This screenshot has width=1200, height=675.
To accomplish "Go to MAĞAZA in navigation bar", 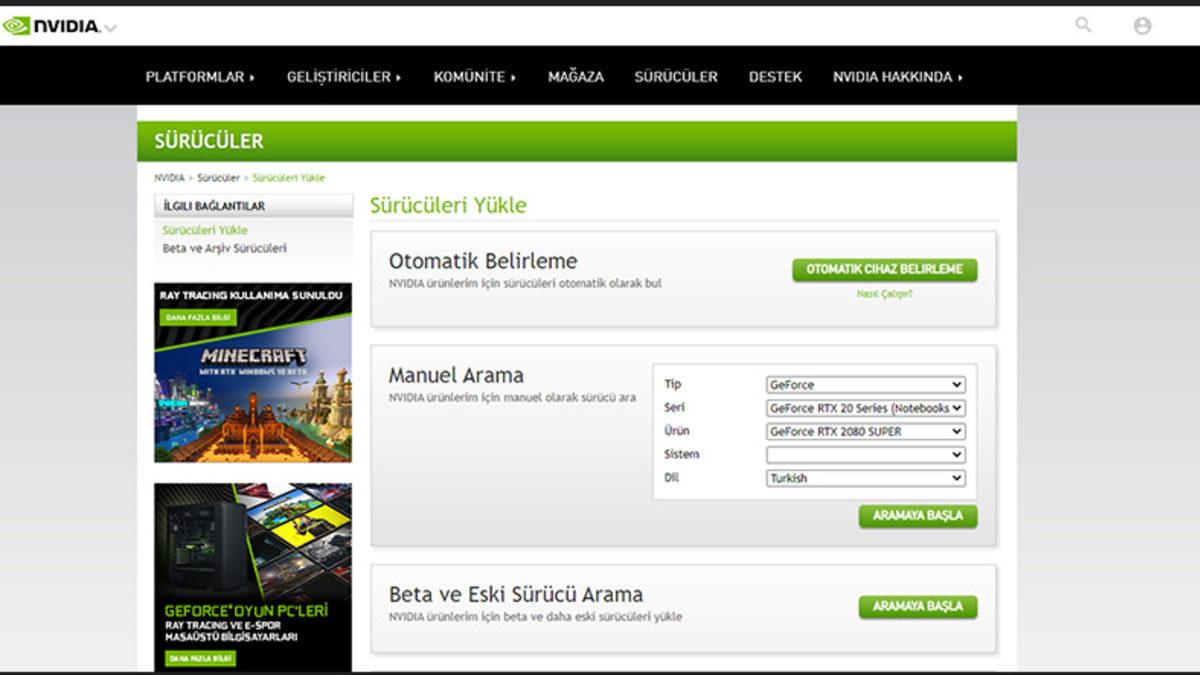I will click(x=575, y=77).
